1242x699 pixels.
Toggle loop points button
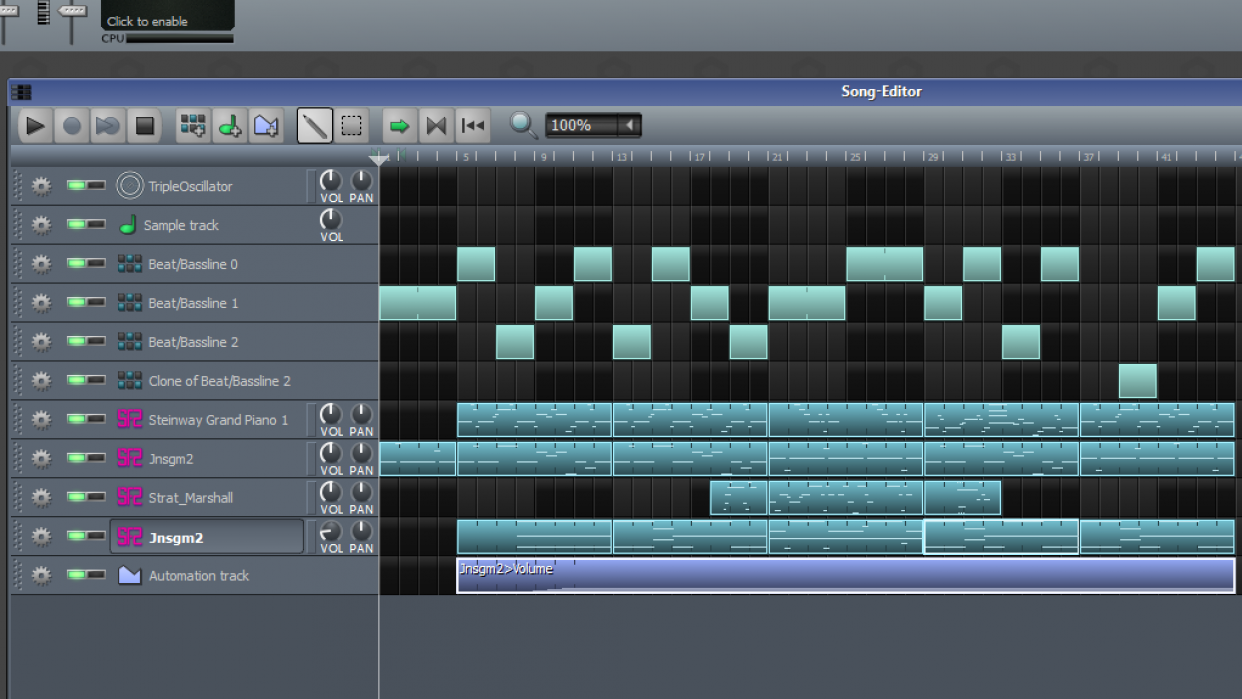[436, 126]
